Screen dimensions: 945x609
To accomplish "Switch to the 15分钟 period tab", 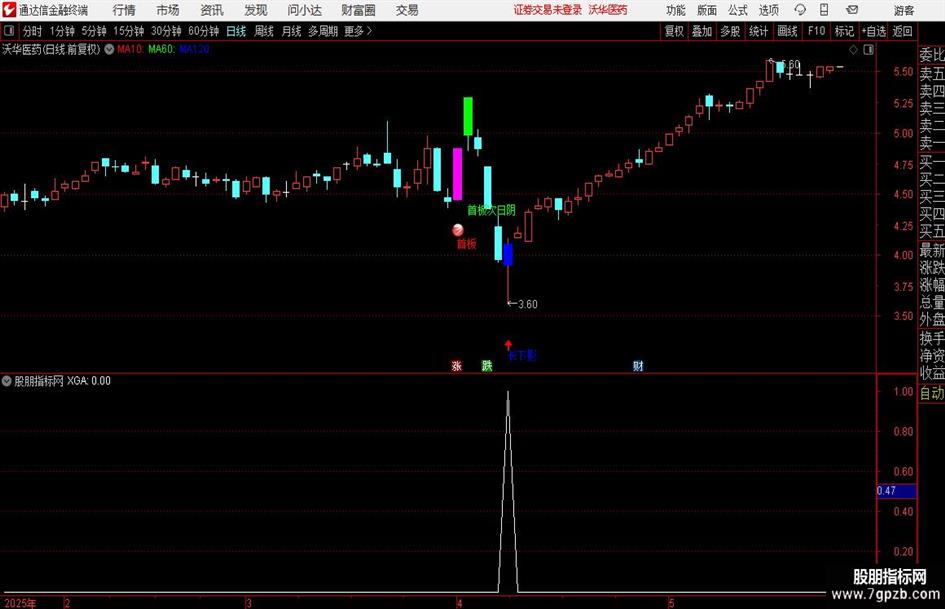I will (129, 31).
